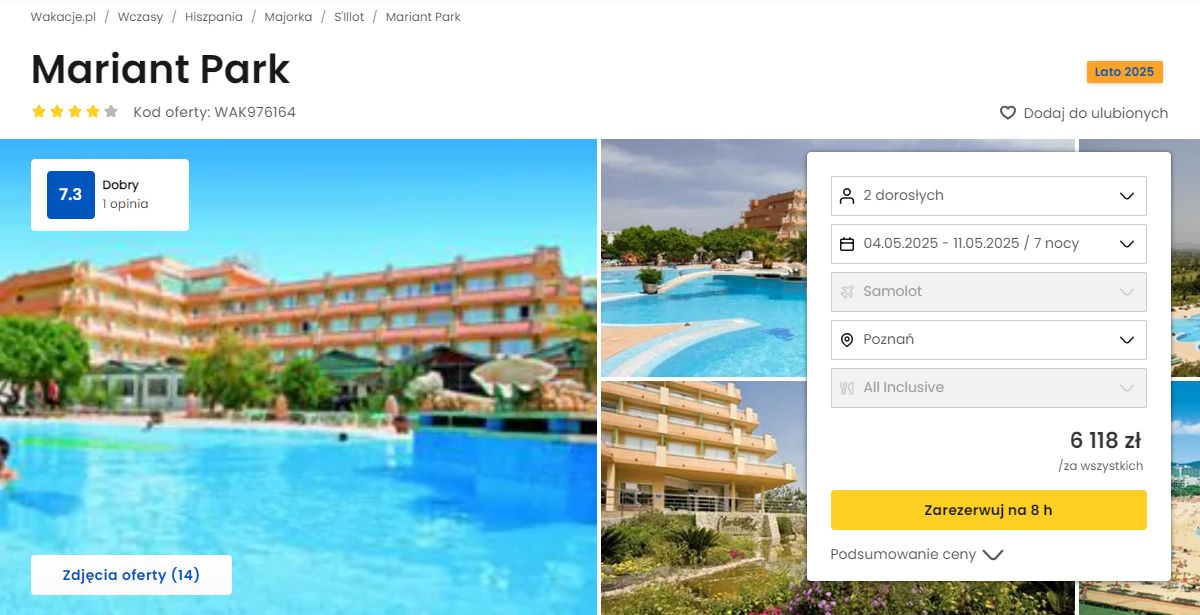Click Zarezerwuj na 8 h button
1200x615 pixels.
click(988, 510)
